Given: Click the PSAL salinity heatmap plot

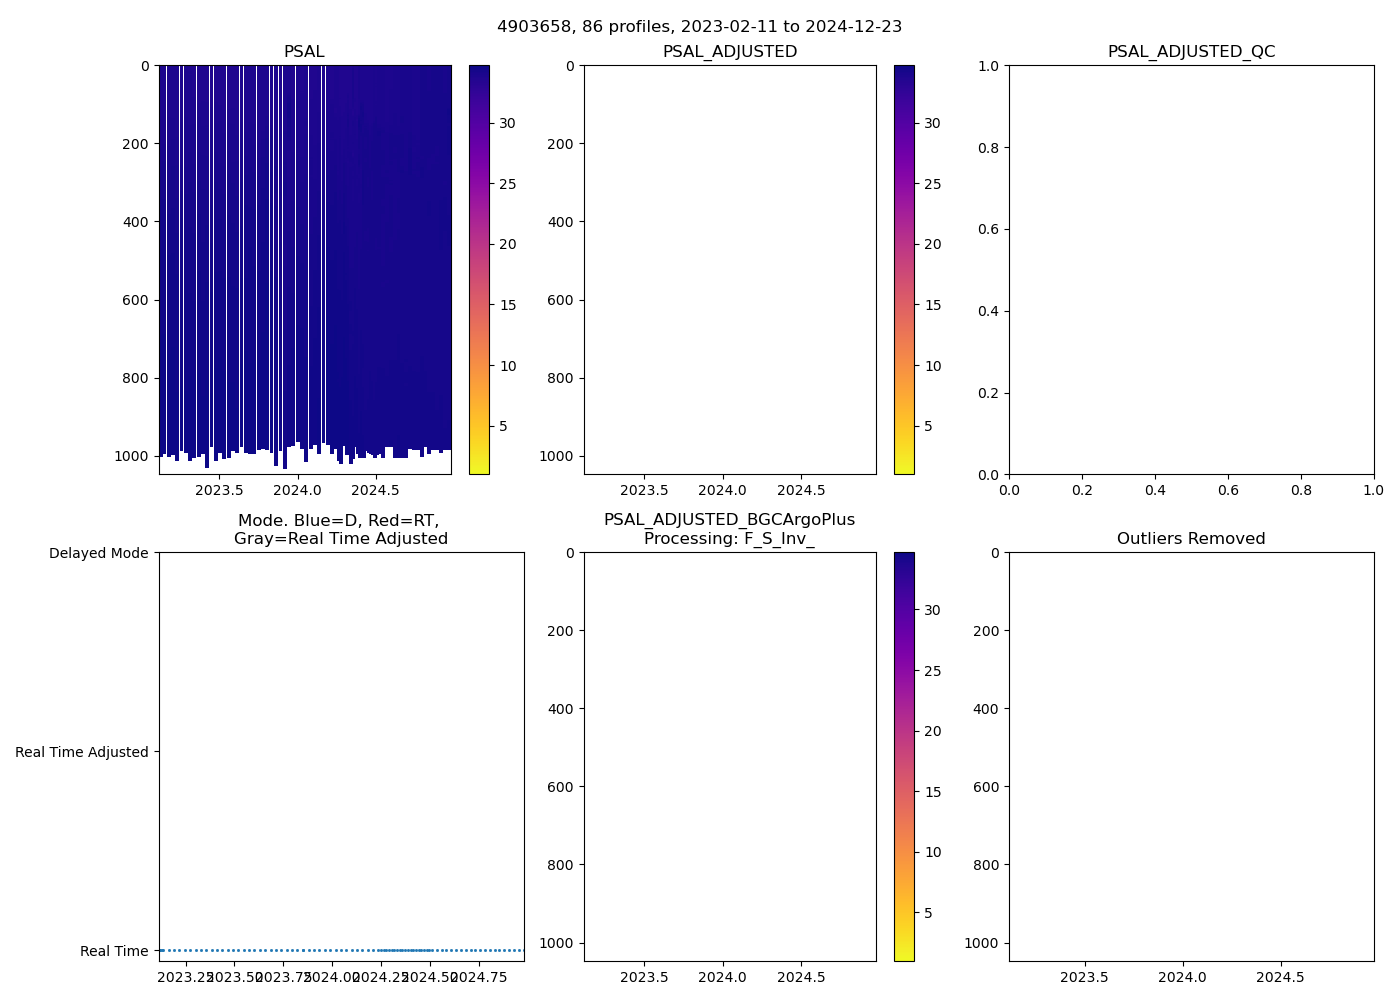Looking at the screenshot, I should tap(305, 260).
